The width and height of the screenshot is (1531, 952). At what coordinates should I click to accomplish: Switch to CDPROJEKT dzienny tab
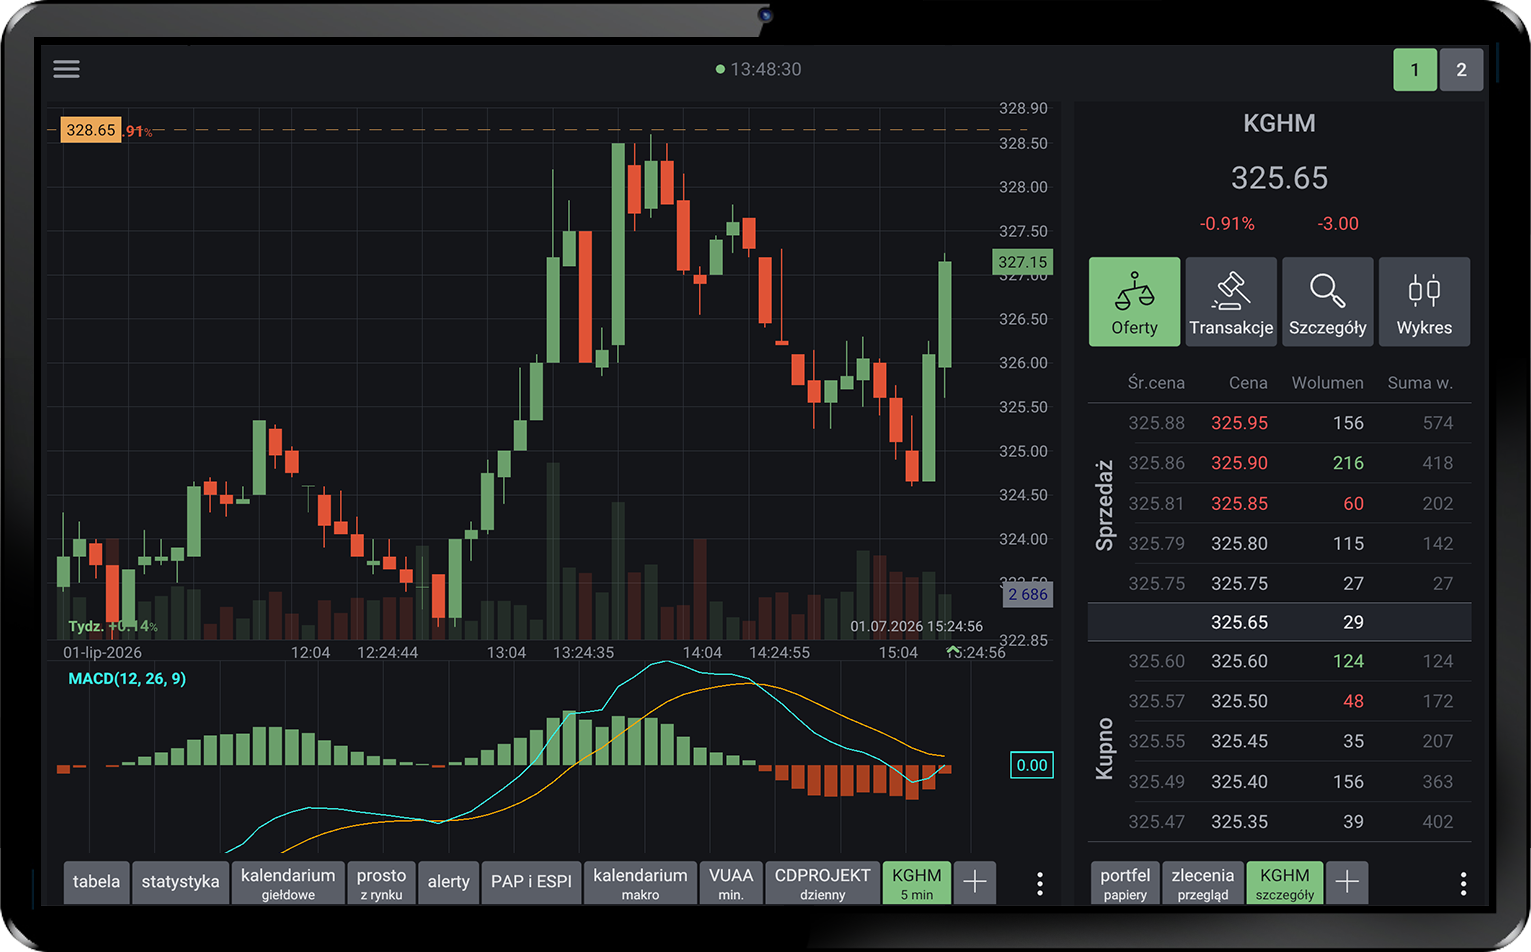pos(822,882)
